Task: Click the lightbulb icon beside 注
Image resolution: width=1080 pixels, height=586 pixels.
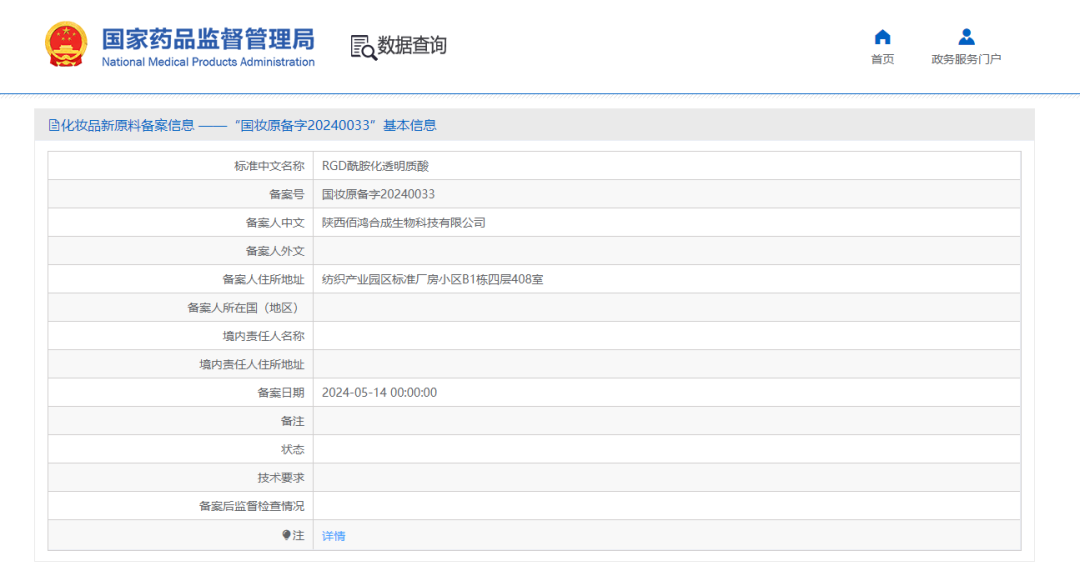Action: click(287, 535)
